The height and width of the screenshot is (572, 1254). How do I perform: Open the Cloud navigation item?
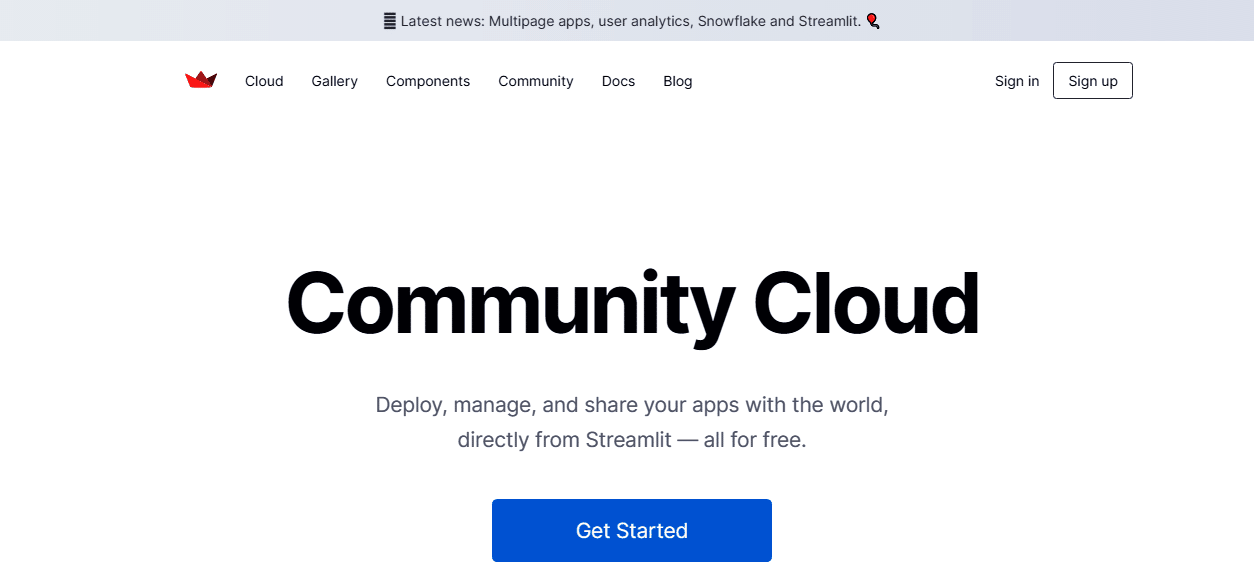tap(264, 81)
